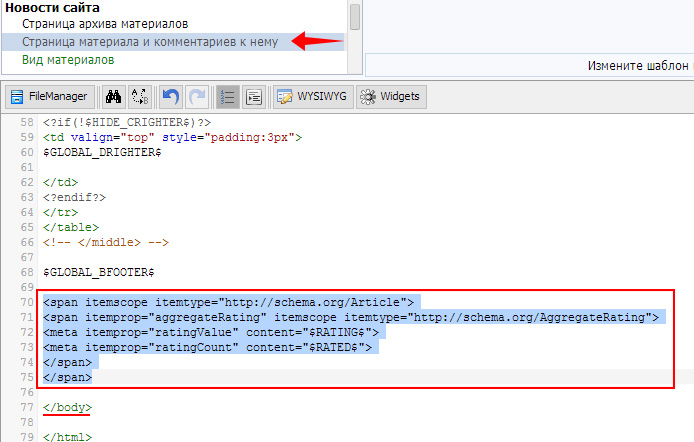Screen dimensions: 694x442
Task: Click the td valign="top" code line
Action: (172, 137)
